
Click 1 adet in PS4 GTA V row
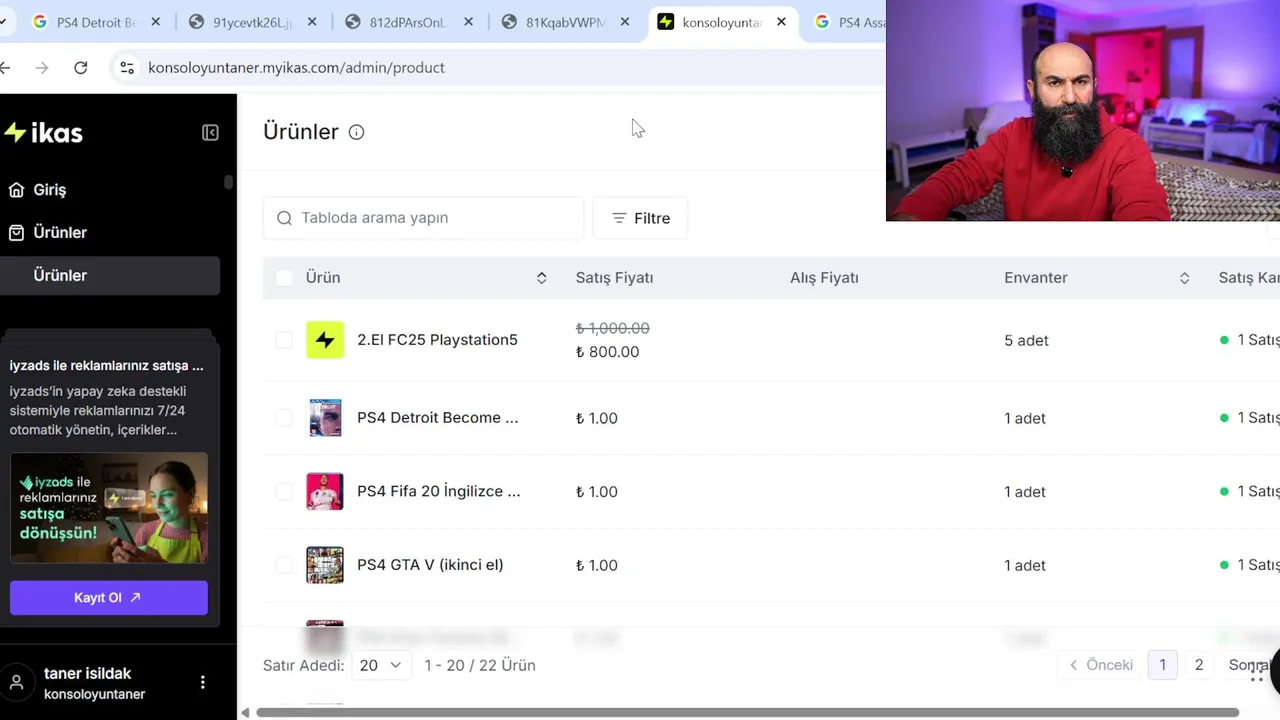click(1025, 565)
